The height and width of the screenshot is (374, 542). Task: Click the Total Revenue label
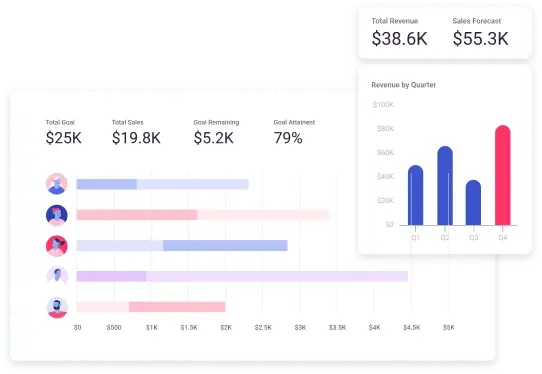(395, 21)
